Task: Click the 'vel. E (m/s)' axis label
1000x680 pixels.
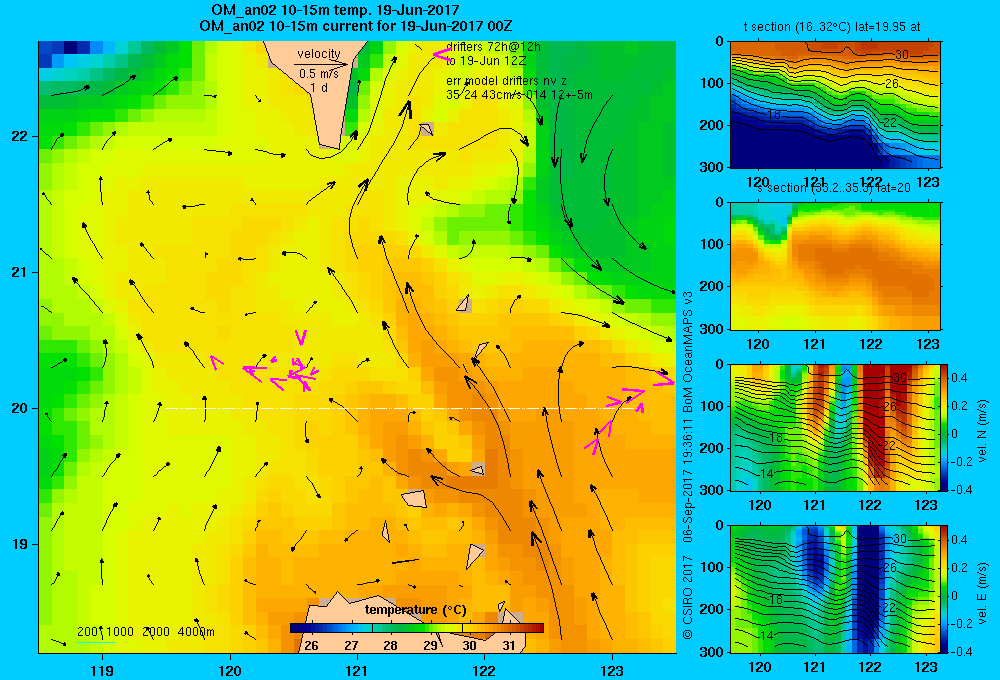Action: [x=983, y=593]
